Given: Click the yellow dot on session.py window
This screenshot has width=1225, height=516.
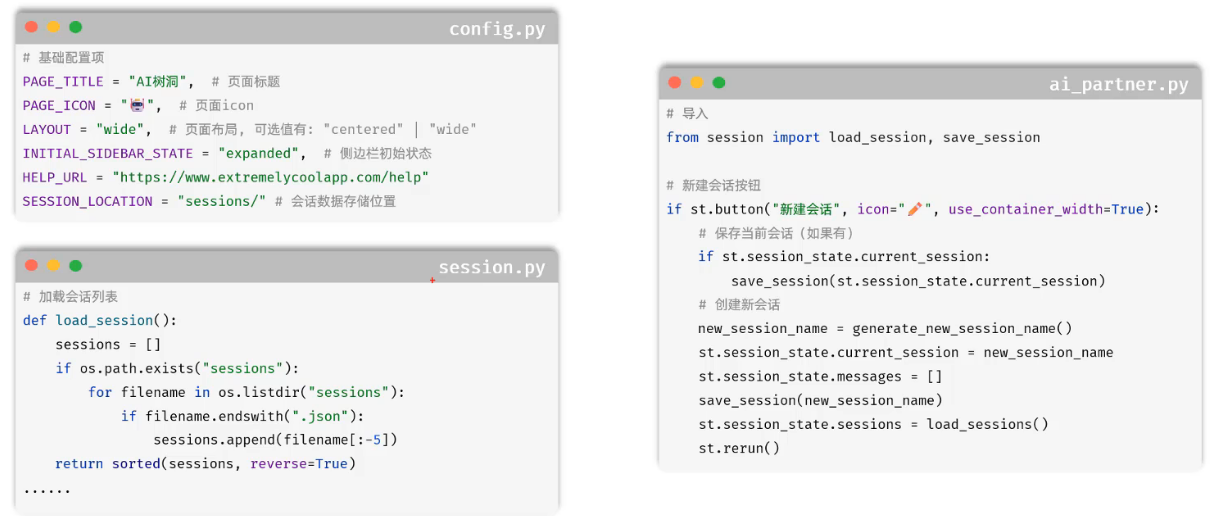Looking at the screenshot, I should [x=54, y=265].
